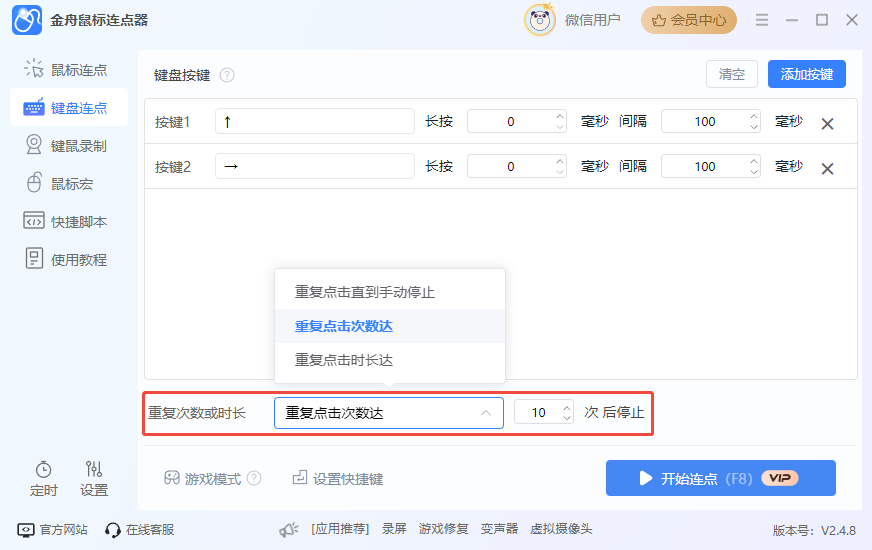Image resolution: width=872 pixels, height=550 pixels.
Task: Choose 重复点击直到手动停止 option
Action: pos(390,292)
